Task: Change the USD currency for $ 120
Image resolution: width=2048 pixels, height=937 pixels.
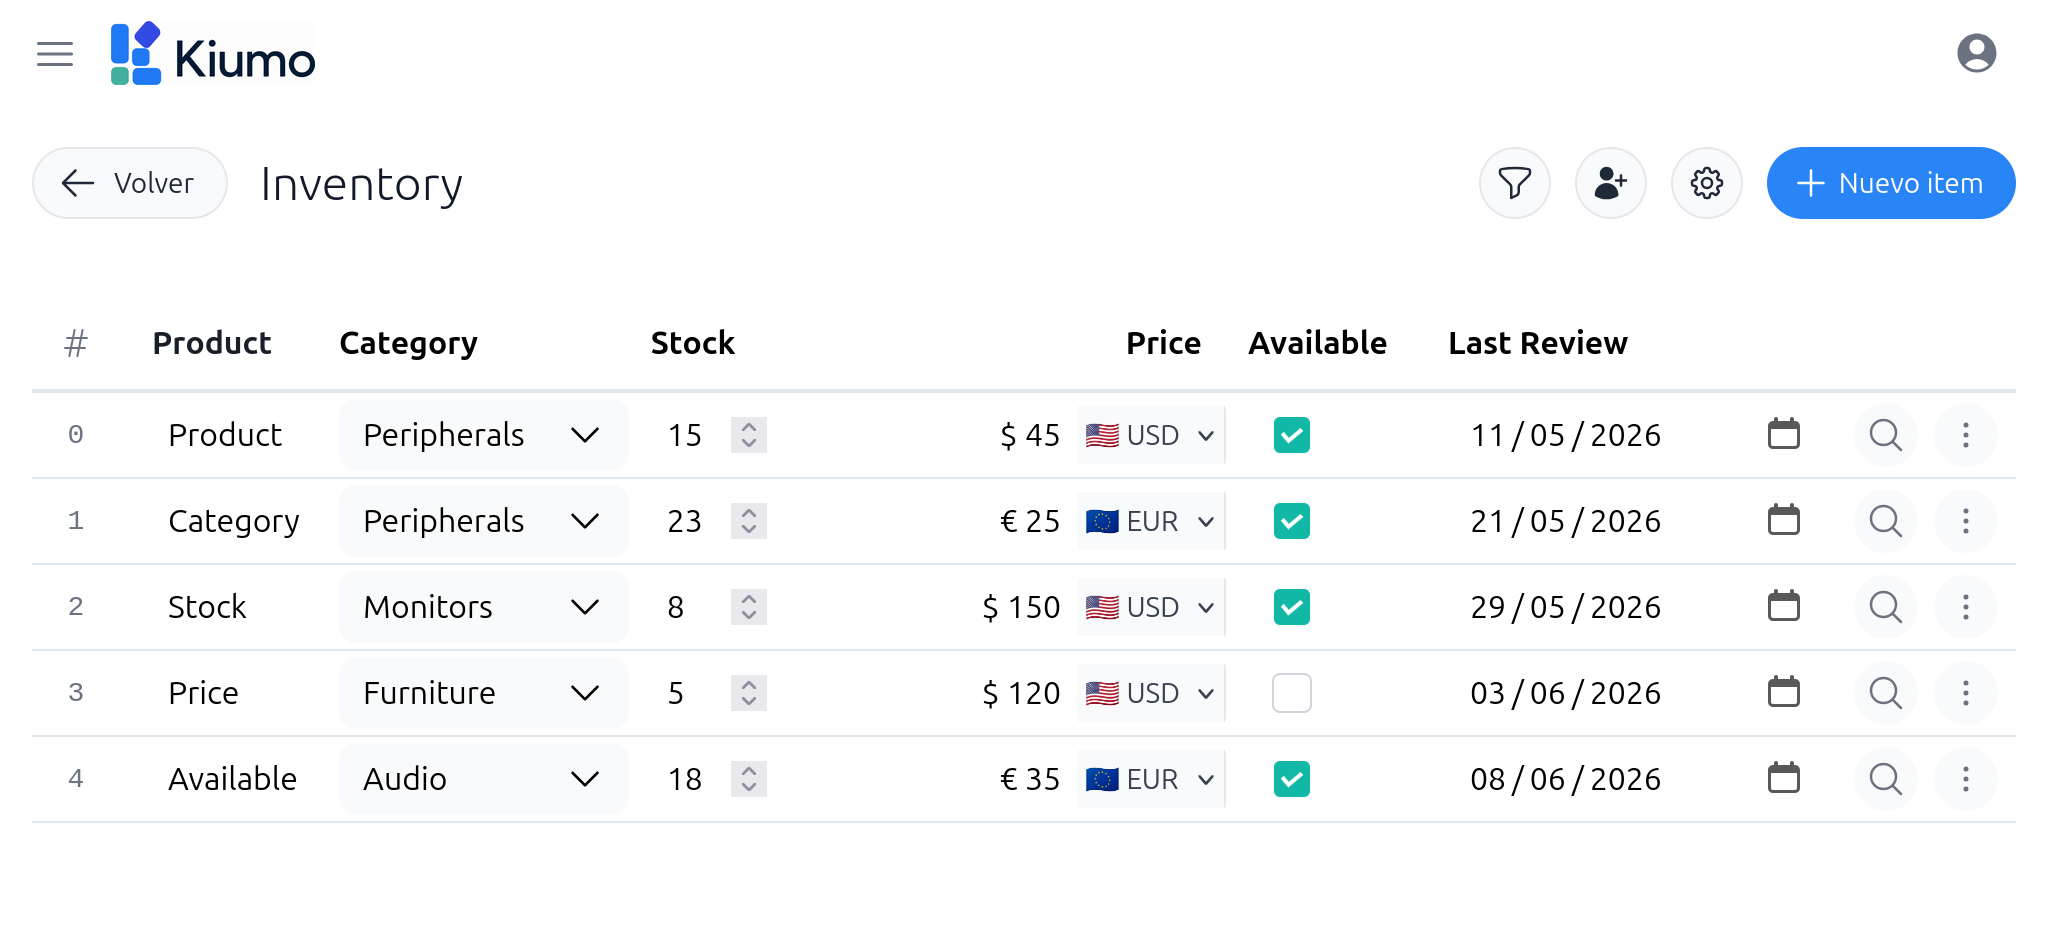Action: [1150, 693]
